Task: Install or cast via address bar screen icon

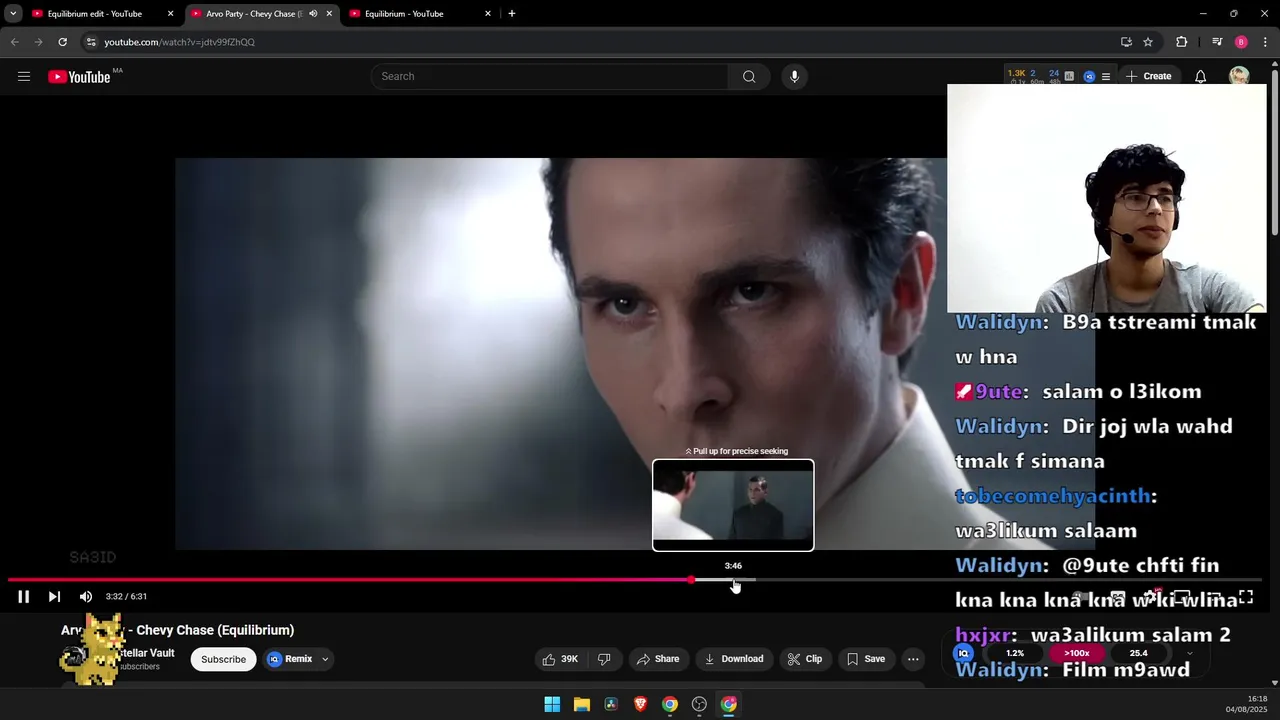Action: pyautogui.click(x=1126, y=42)
